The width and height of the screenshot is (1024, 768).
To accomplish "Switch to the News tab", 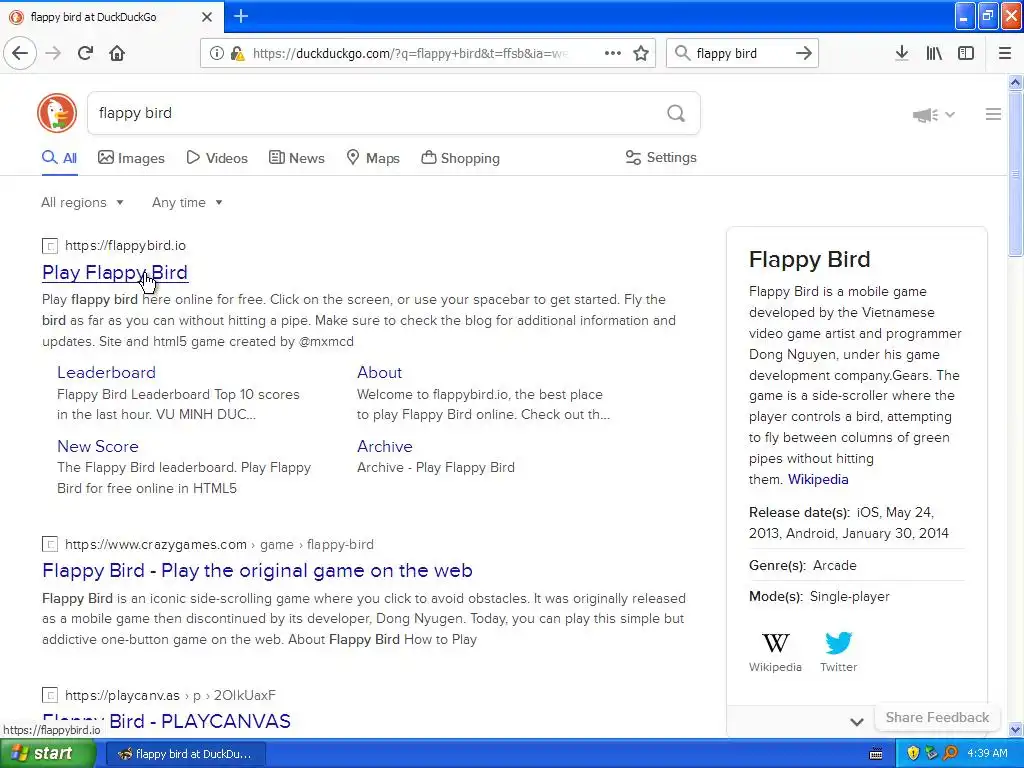I will [x=296, y=158].
